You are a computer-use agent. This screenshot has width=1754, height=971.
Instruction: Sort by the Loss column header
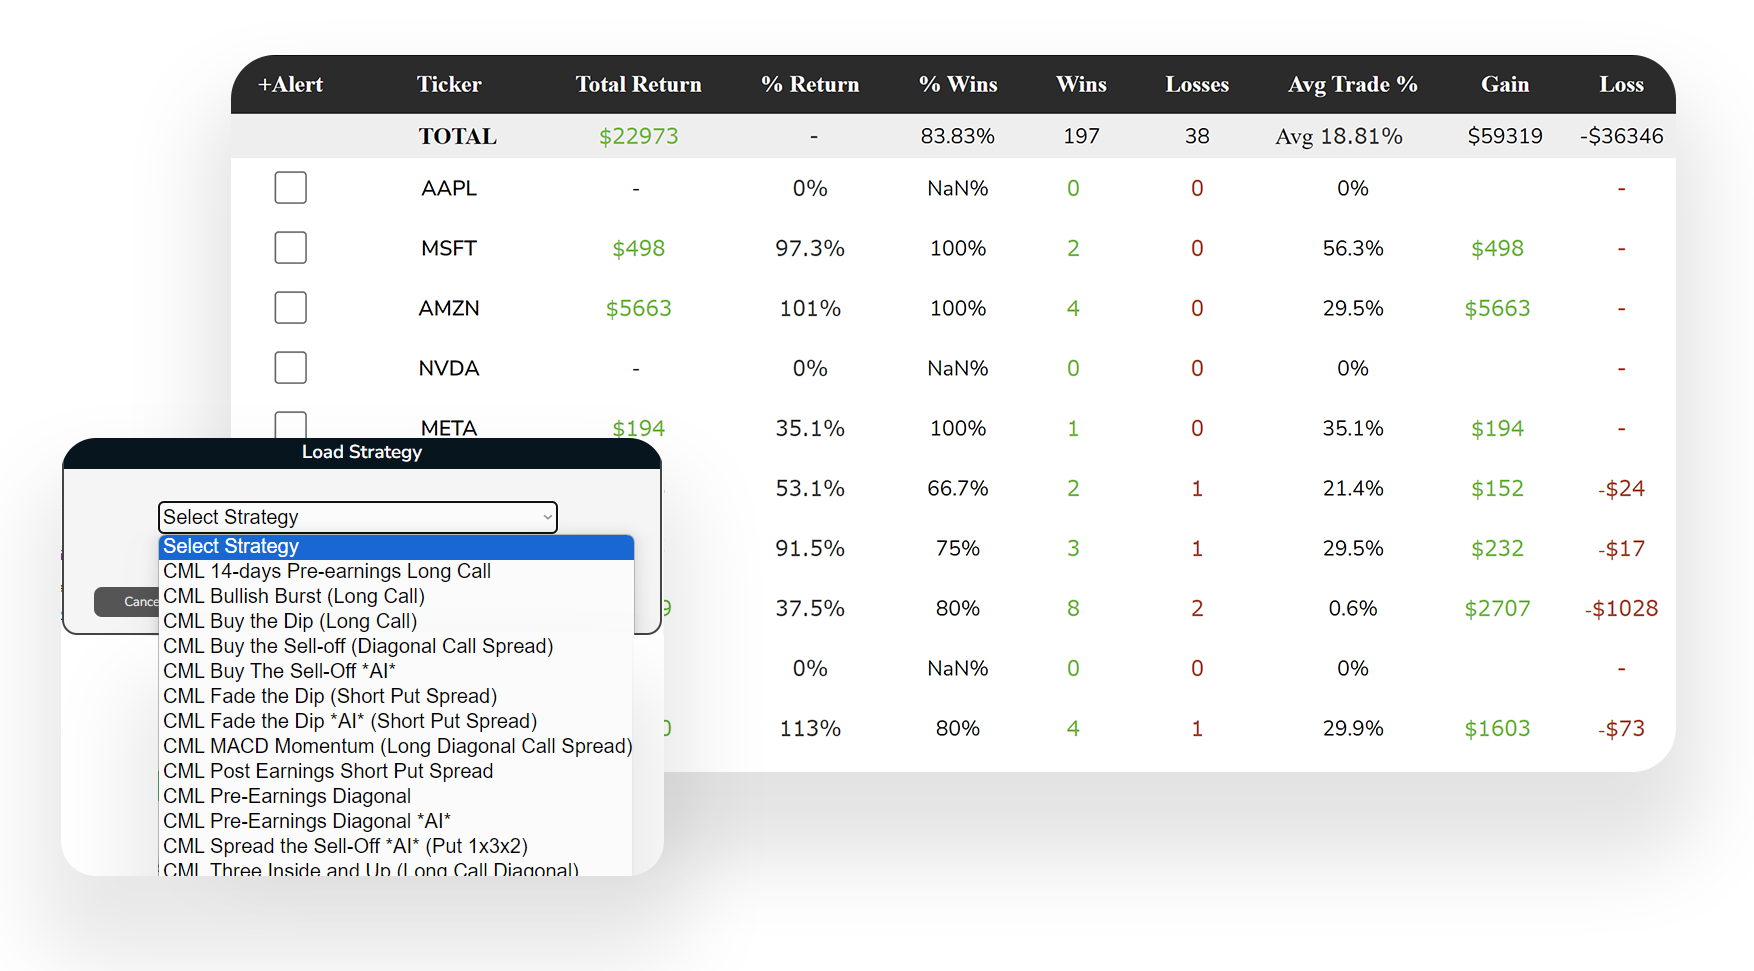point(1621,85)
